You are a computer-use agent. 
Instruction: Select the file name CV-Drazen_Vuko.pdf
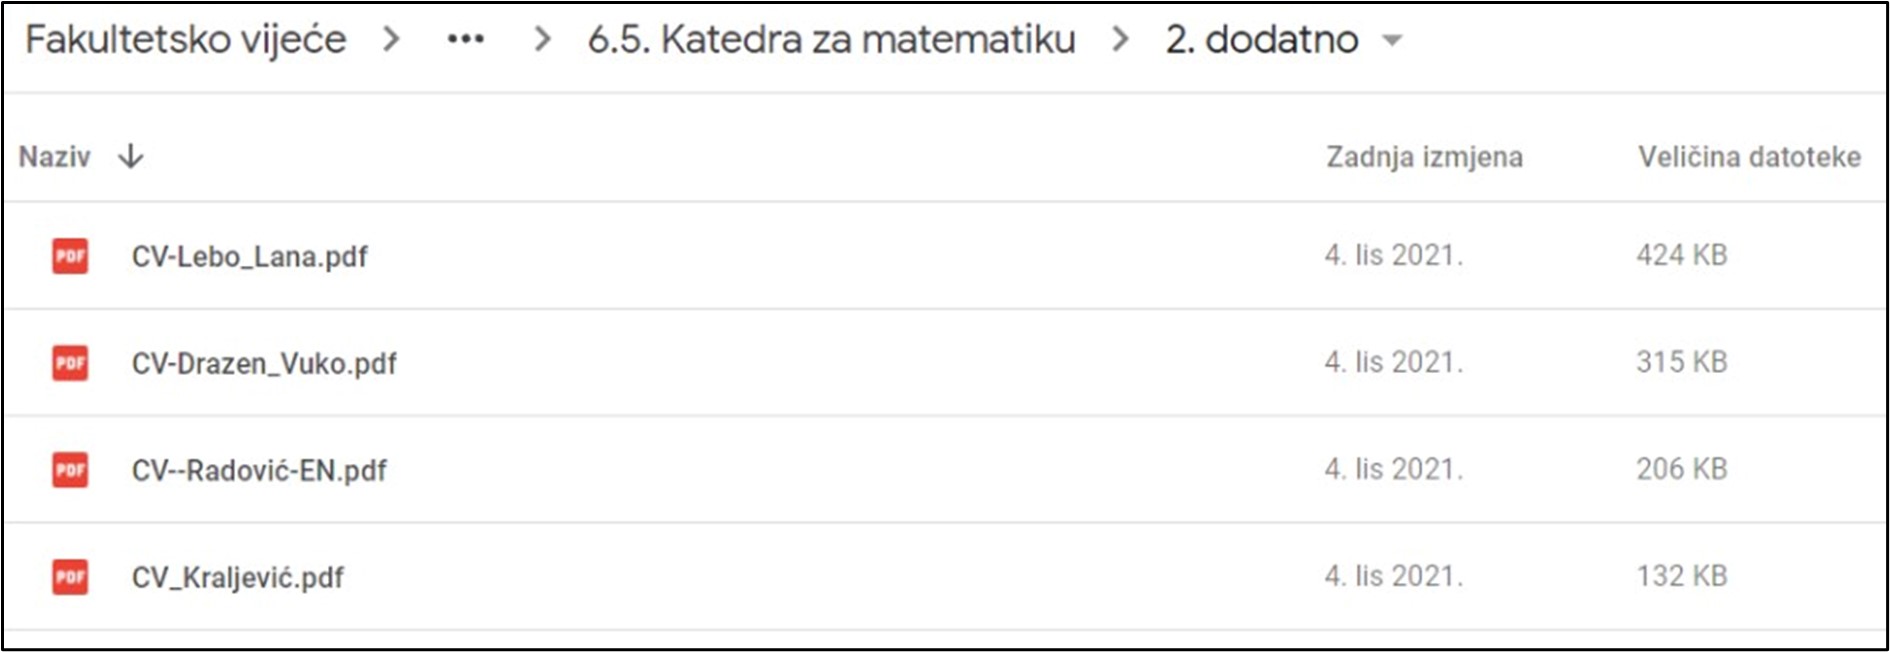pos(264,364)
